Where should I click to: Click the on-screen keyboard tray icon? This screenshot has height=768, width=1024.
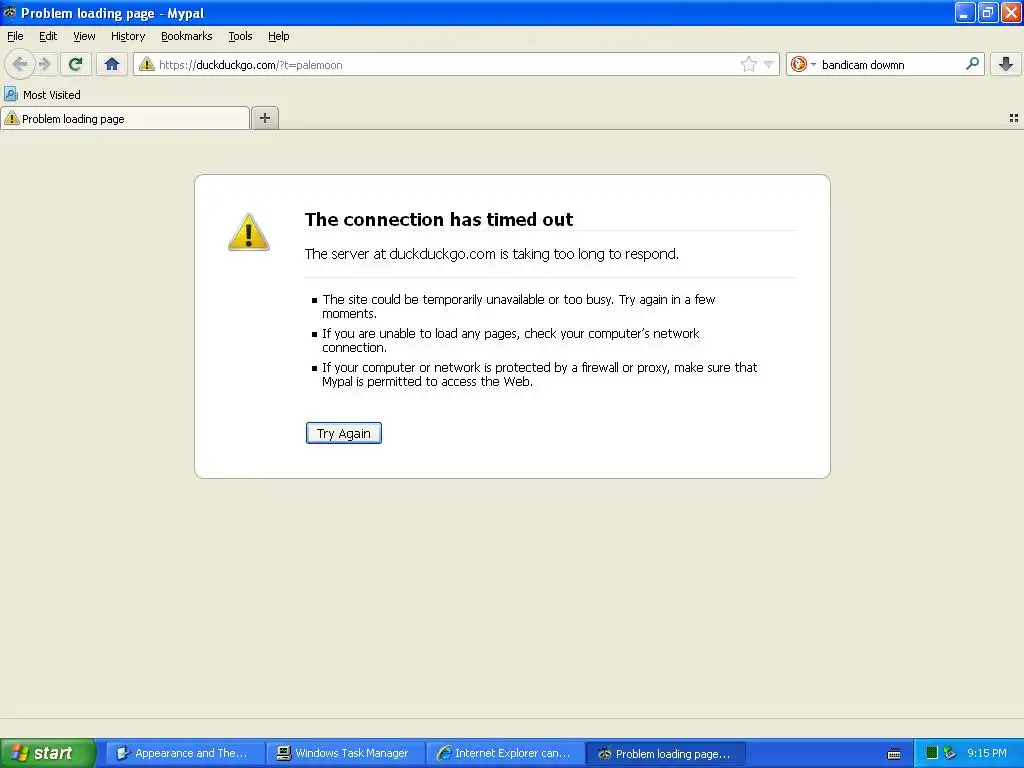coord(894,754)
